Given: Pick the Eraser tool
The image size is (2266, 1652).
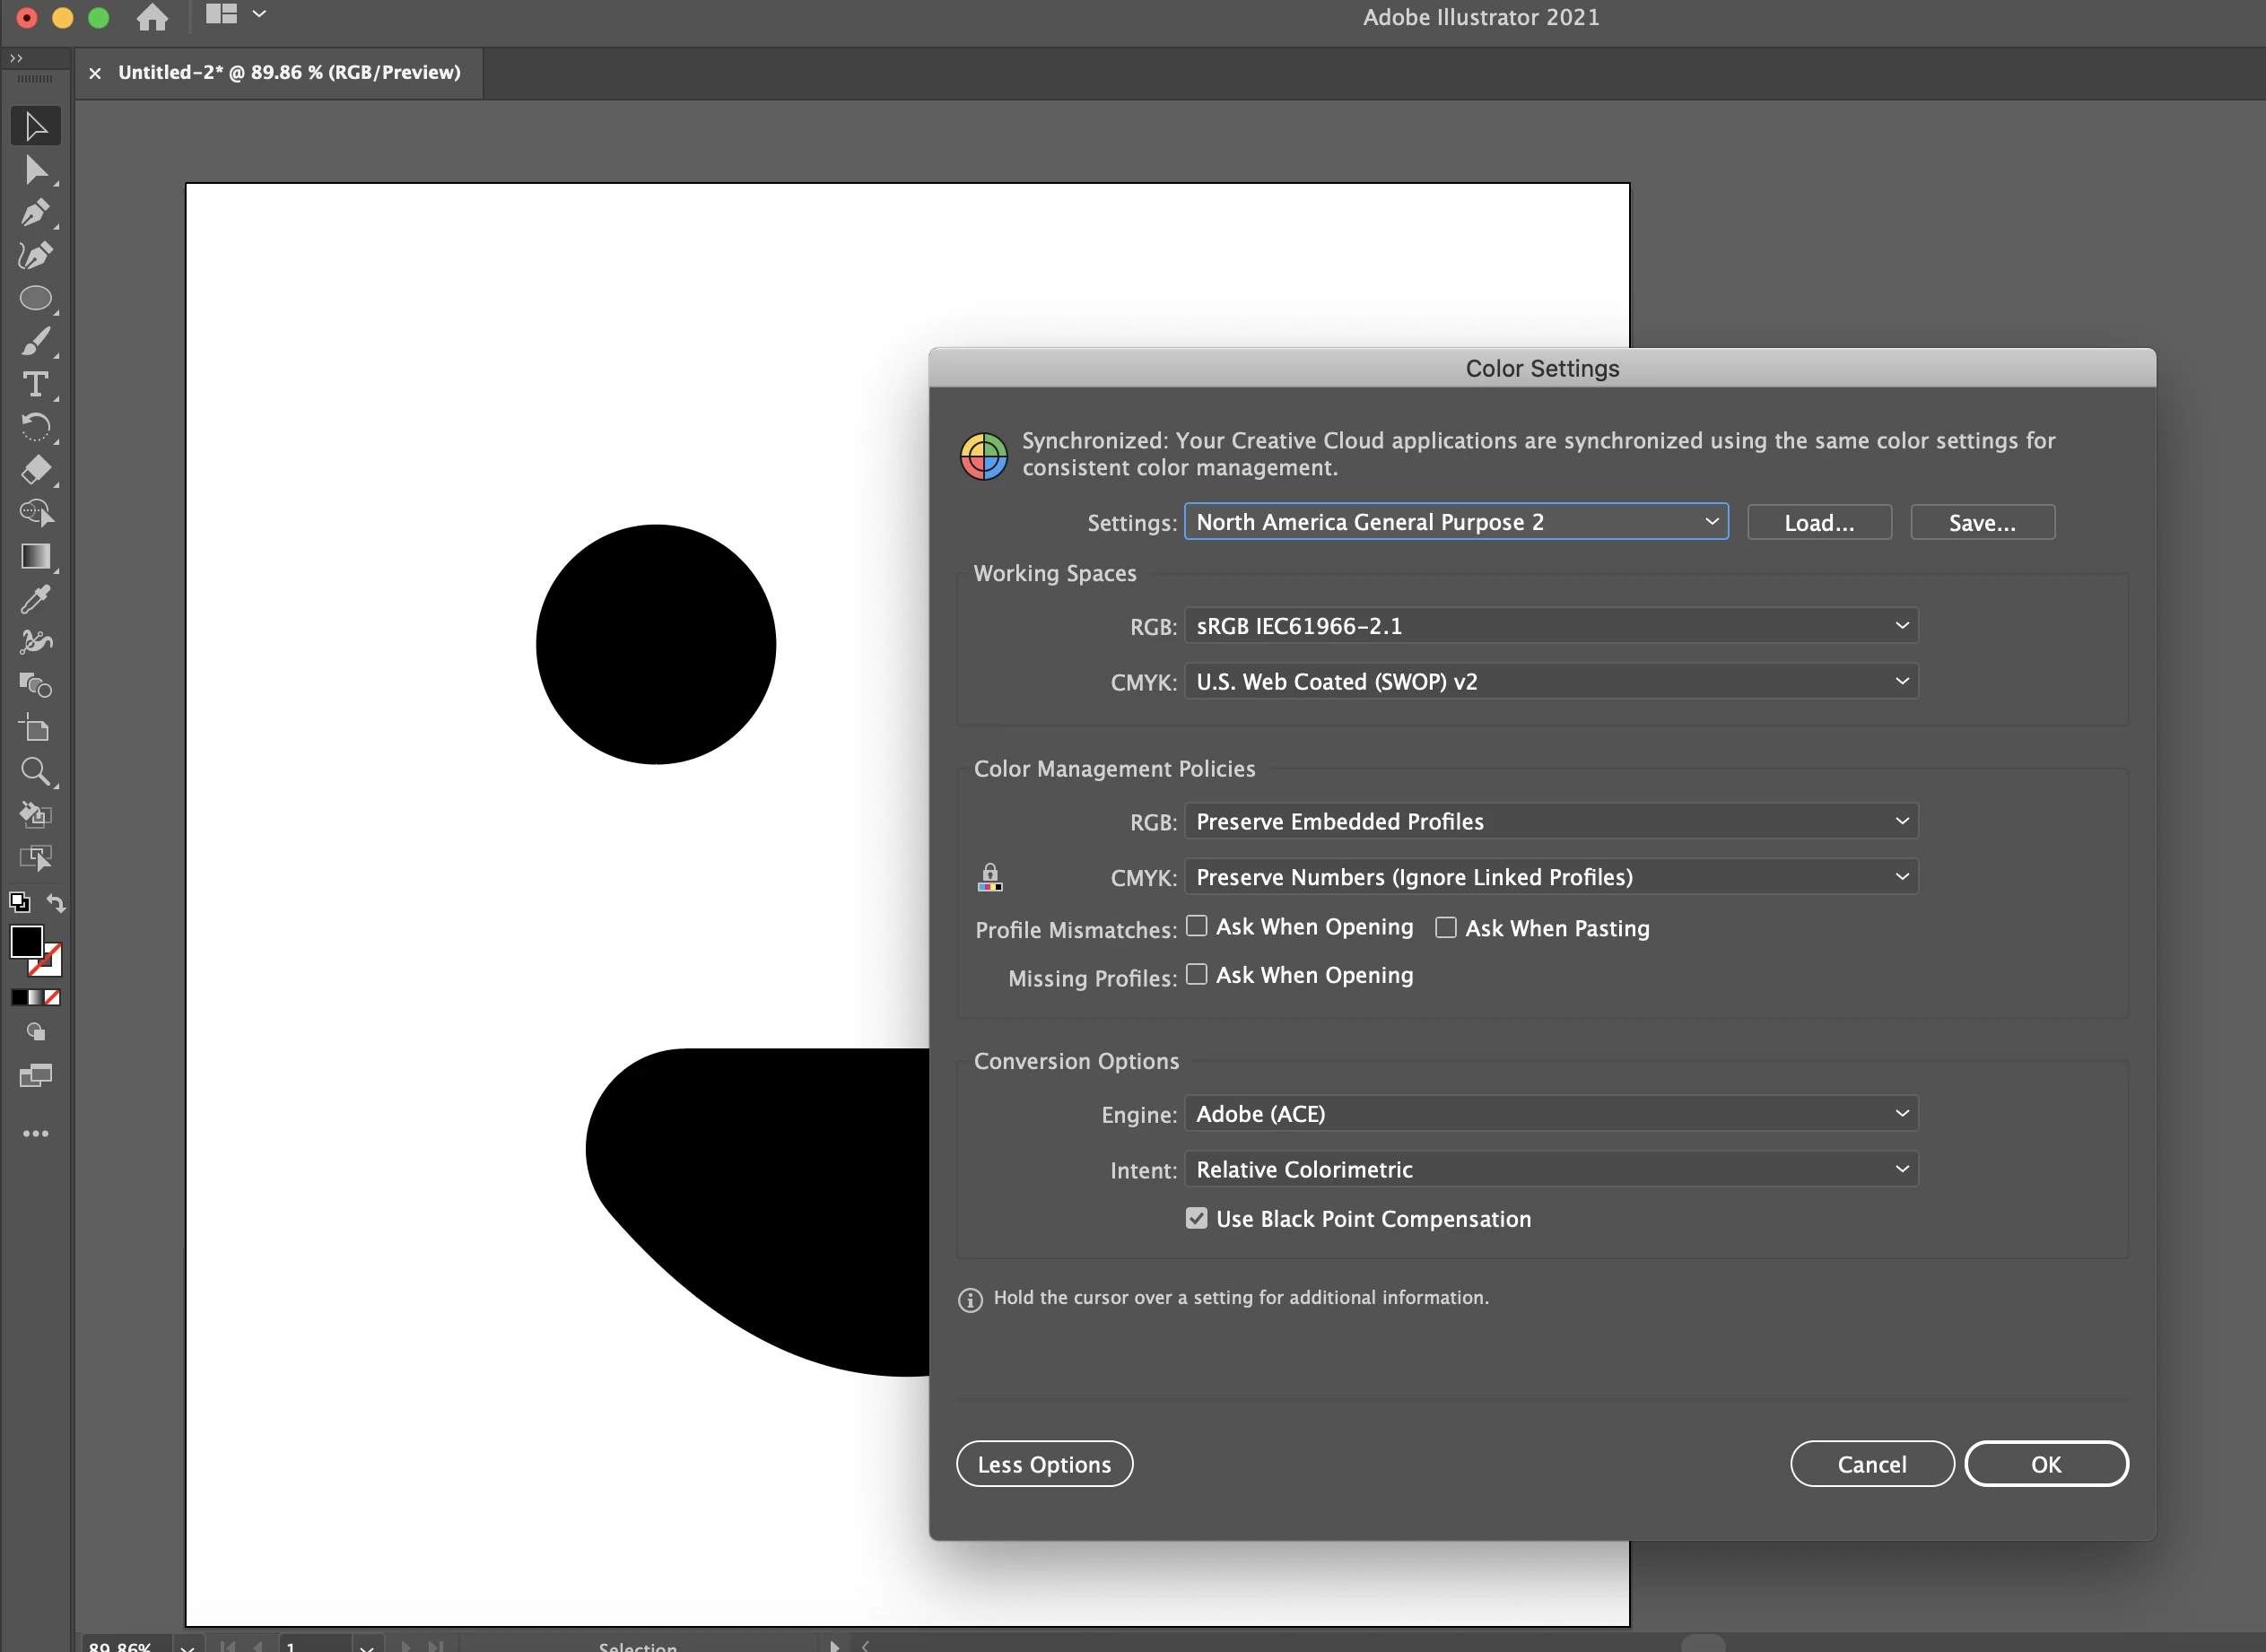Looking at the screenshot, I should [35, 469].
